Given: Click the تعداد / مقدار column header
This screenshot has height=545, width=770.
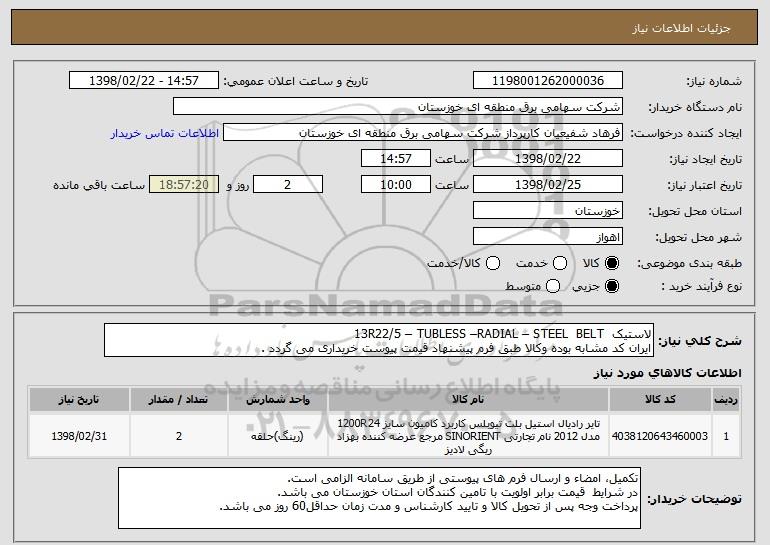Looking at the screenshot, I should coord(179,400).
